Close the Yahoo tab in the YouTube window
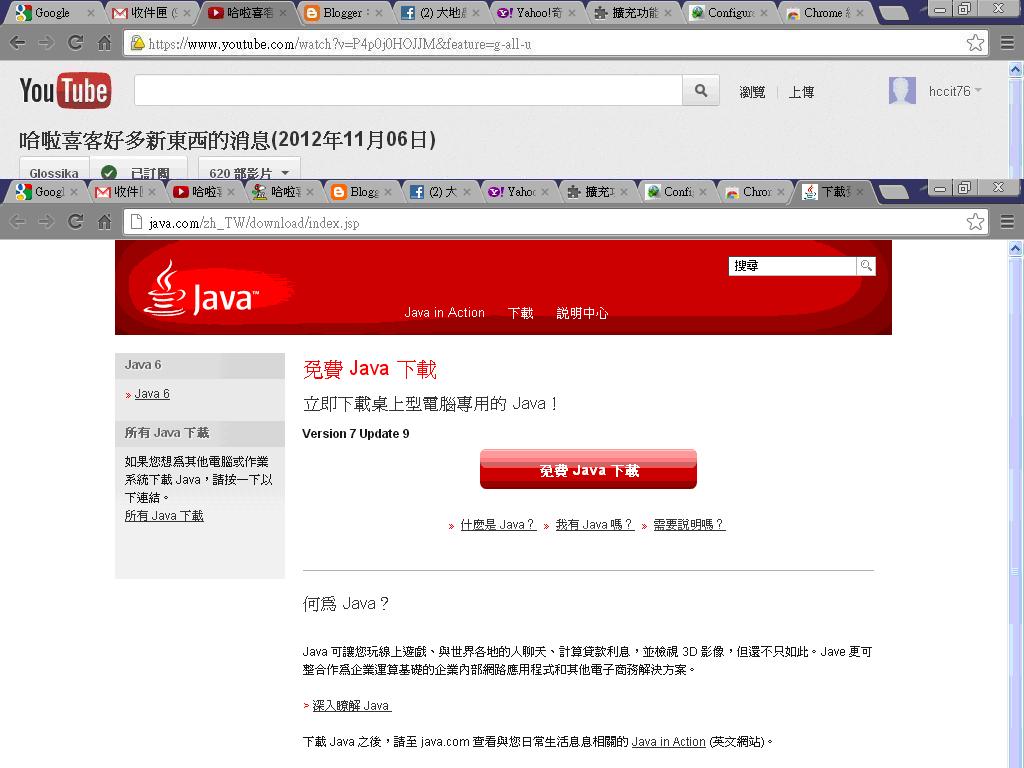 pyautogui.click(x=571, y=12)
